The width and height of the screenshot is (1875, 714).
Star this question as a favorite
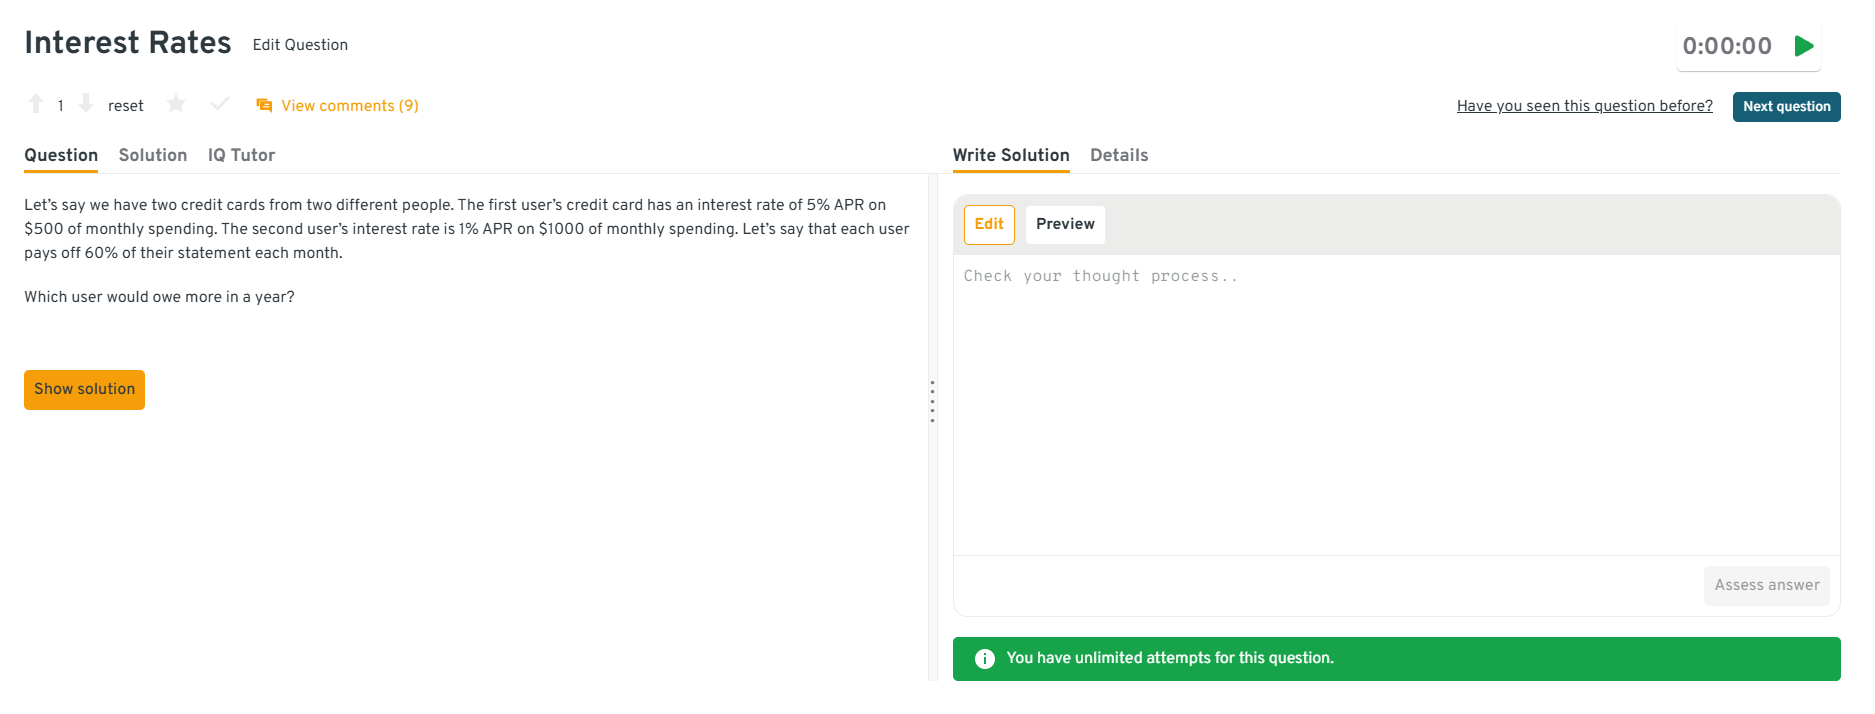click(x=176, y=104)
